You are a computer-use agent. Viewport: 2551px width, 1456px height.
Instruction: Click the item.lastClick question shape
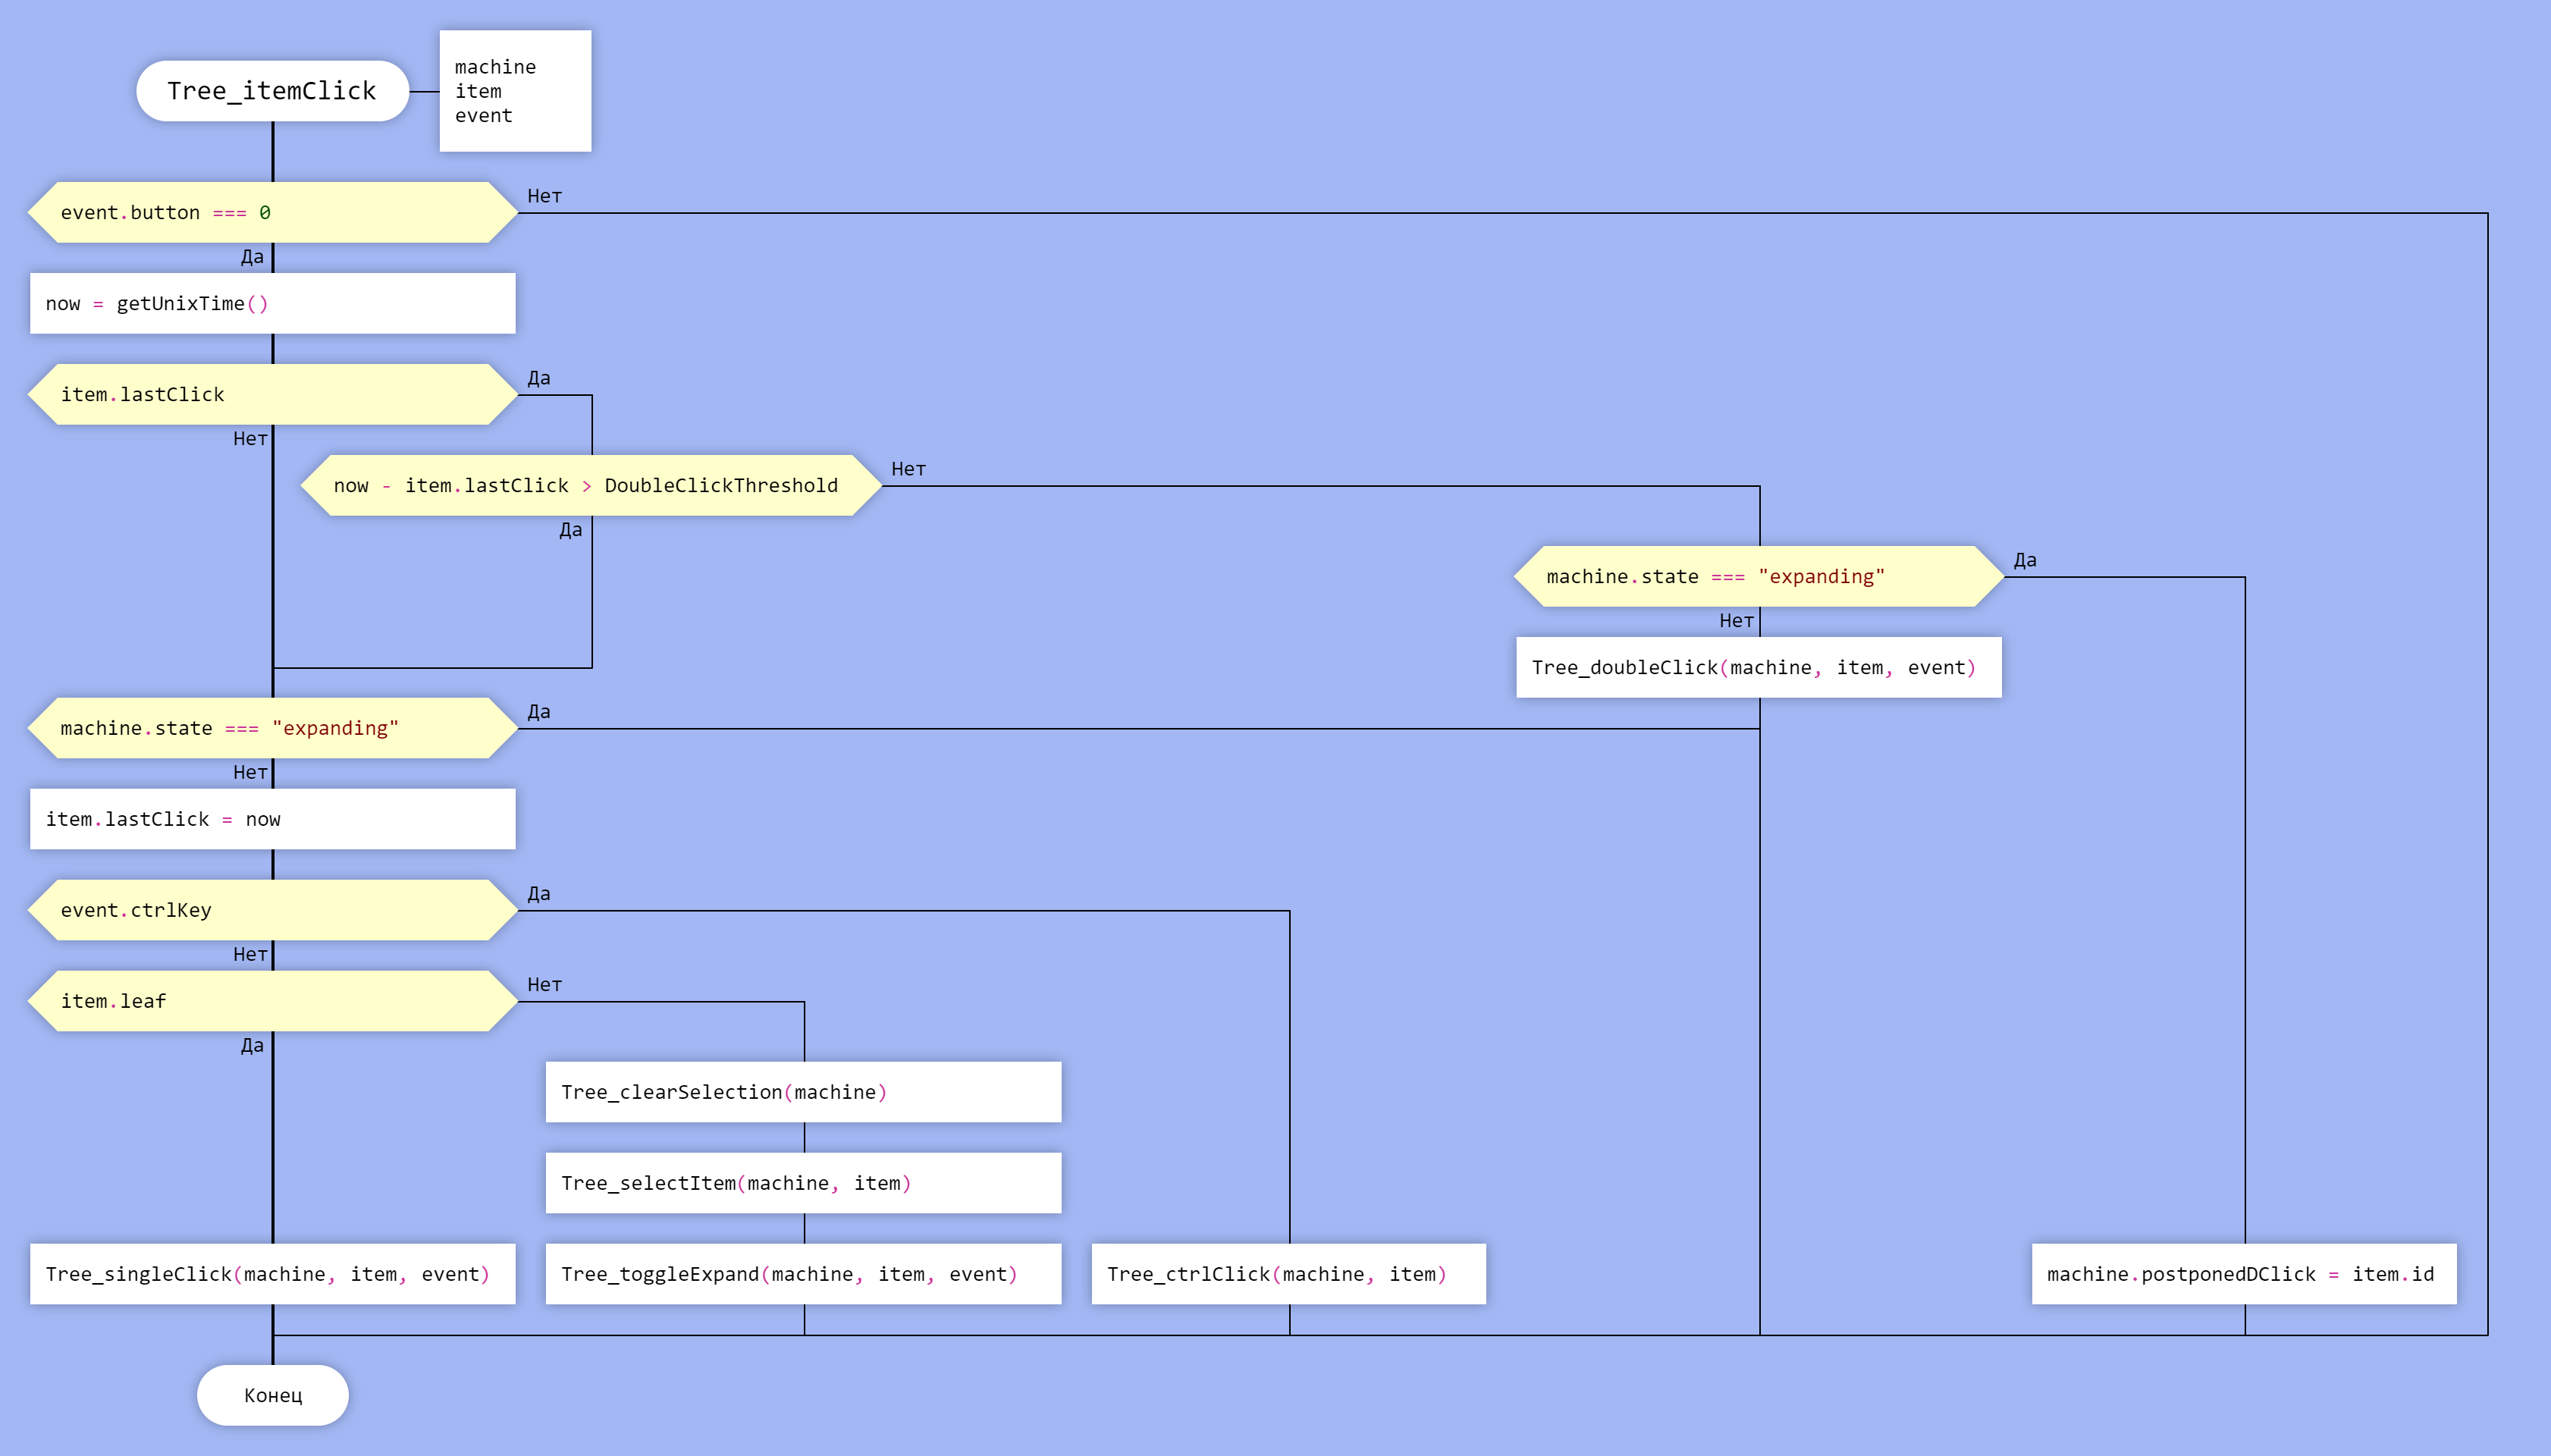pos(272,394)
